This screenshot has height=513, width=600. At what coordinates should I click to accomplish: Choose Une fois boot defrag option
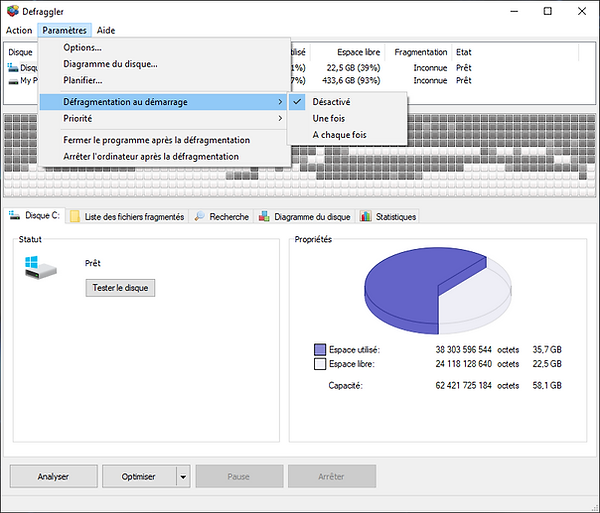(347, 118)
